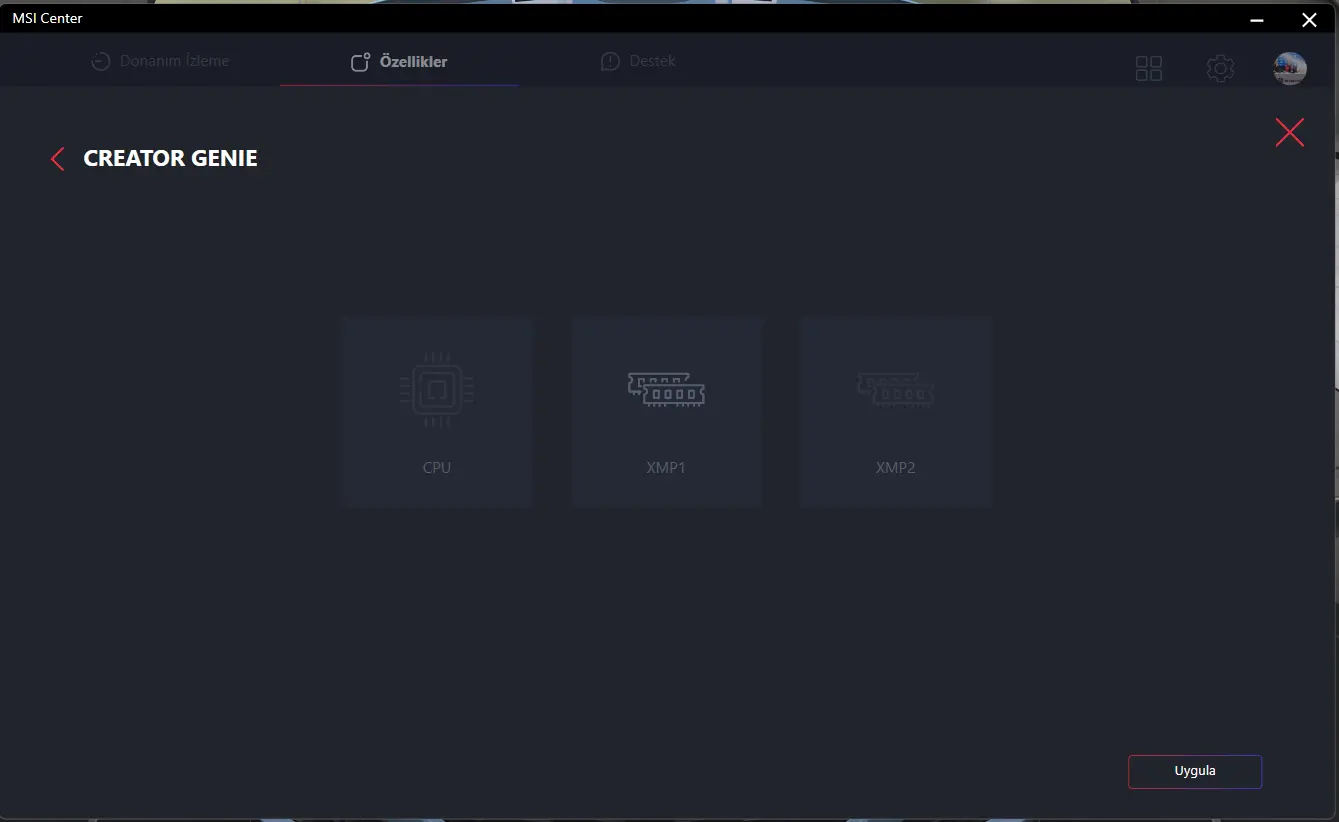Select the XMP1 memory profile tile
Screen dimensions: 1339x822
point(667,412)
